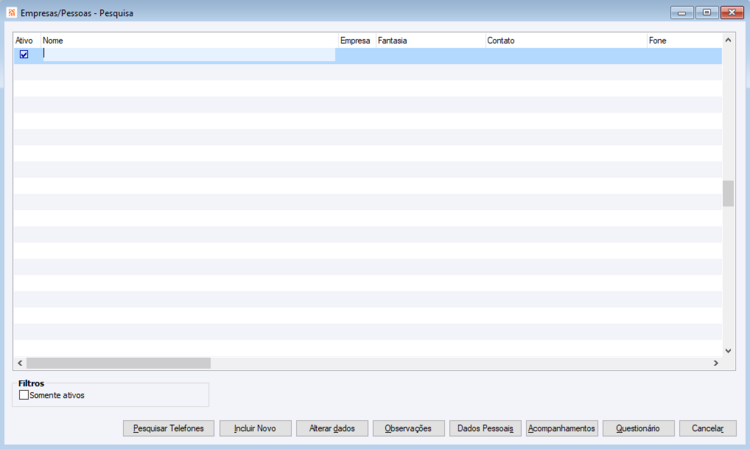Screen dimensions: 750x449
Task: Click the Empresa column header
Action: 357,41
